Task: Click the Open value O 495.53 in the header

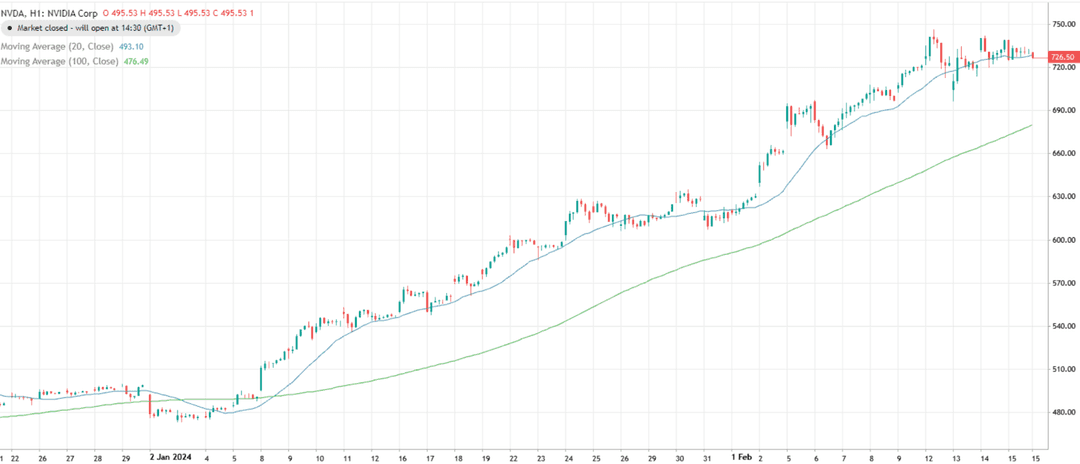Action: [119, 13]
